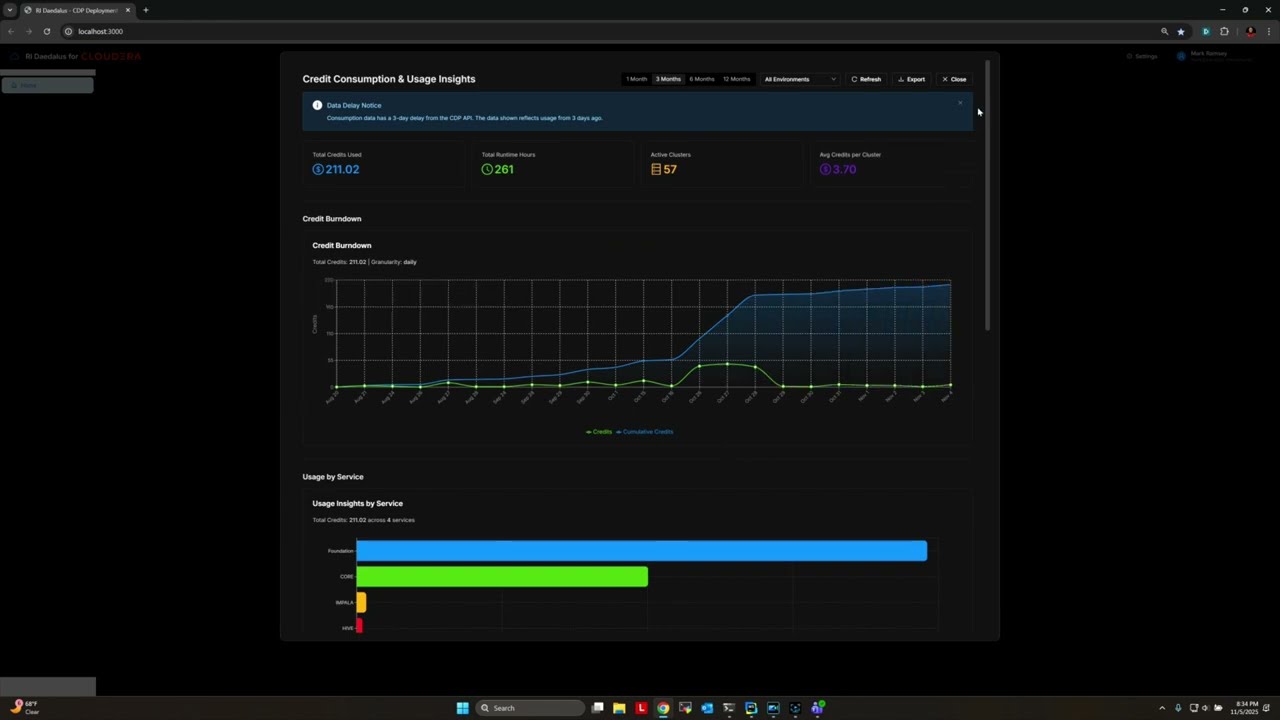The width and height of the screenshot is (1280, 720).
Task: Click the Usage Insights by Service title
Action: pyautogui.click(x=358, y=504)
